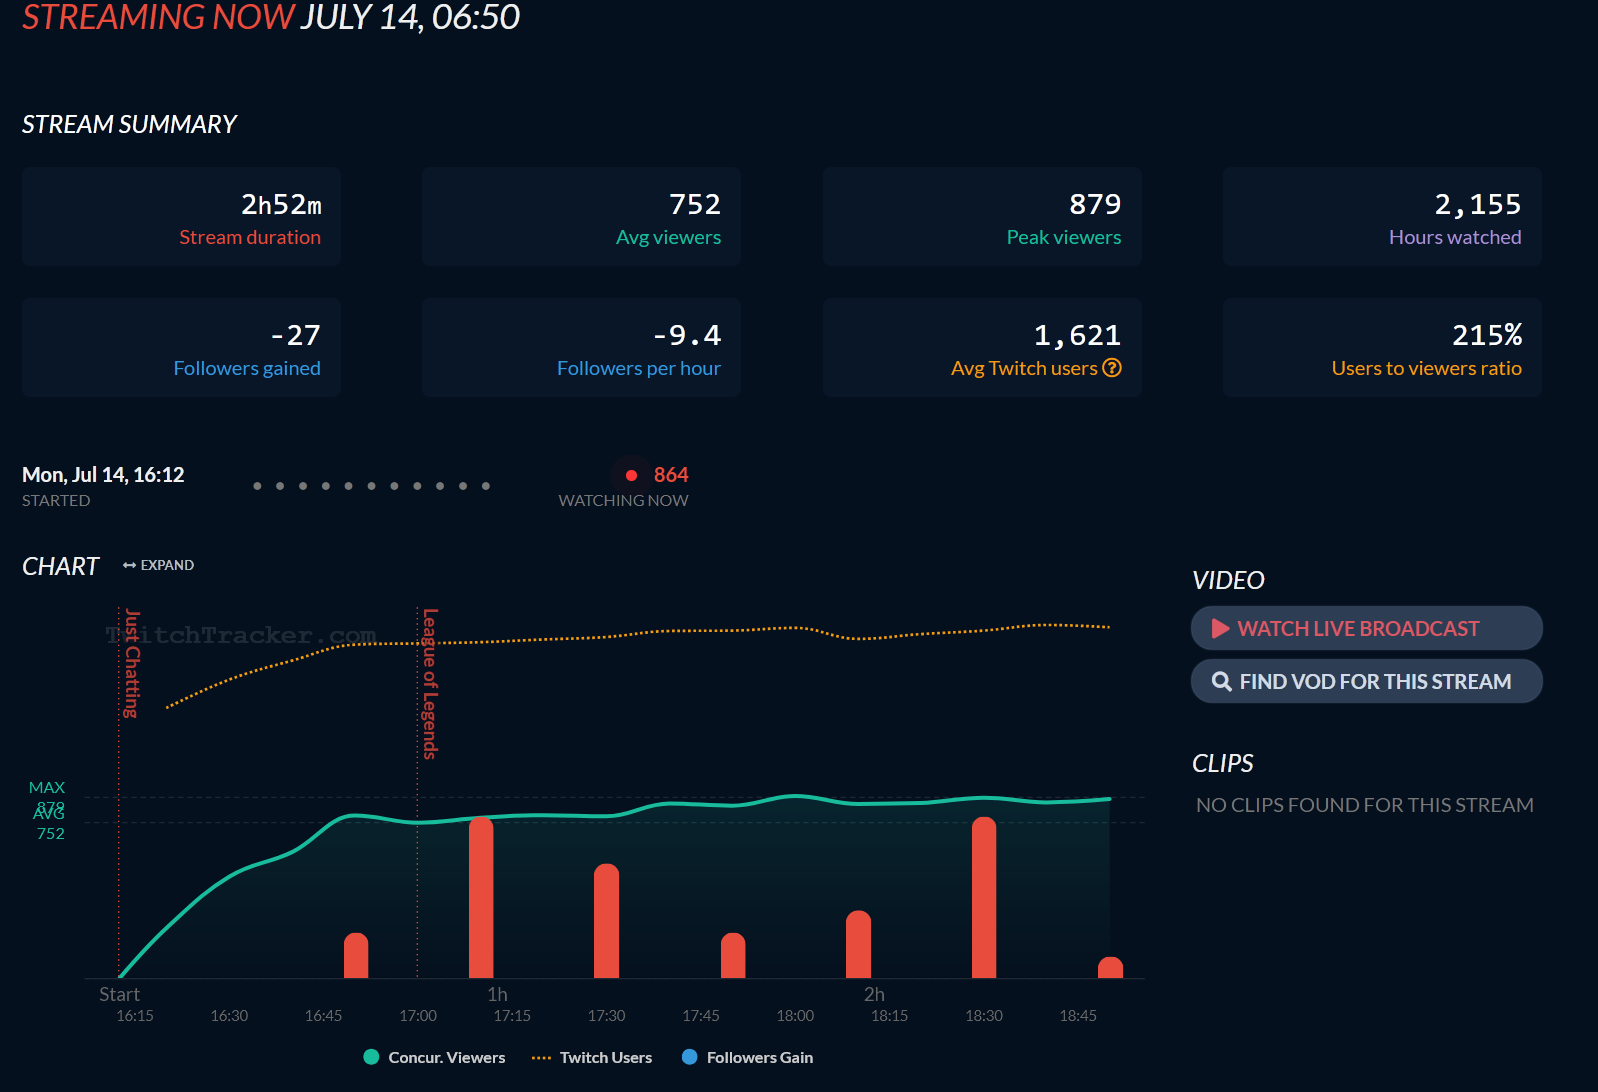This screenshot has height=1092, width=1598.
Task: Toggle Concur. Viewers legend series
Action: (434, 1057)
